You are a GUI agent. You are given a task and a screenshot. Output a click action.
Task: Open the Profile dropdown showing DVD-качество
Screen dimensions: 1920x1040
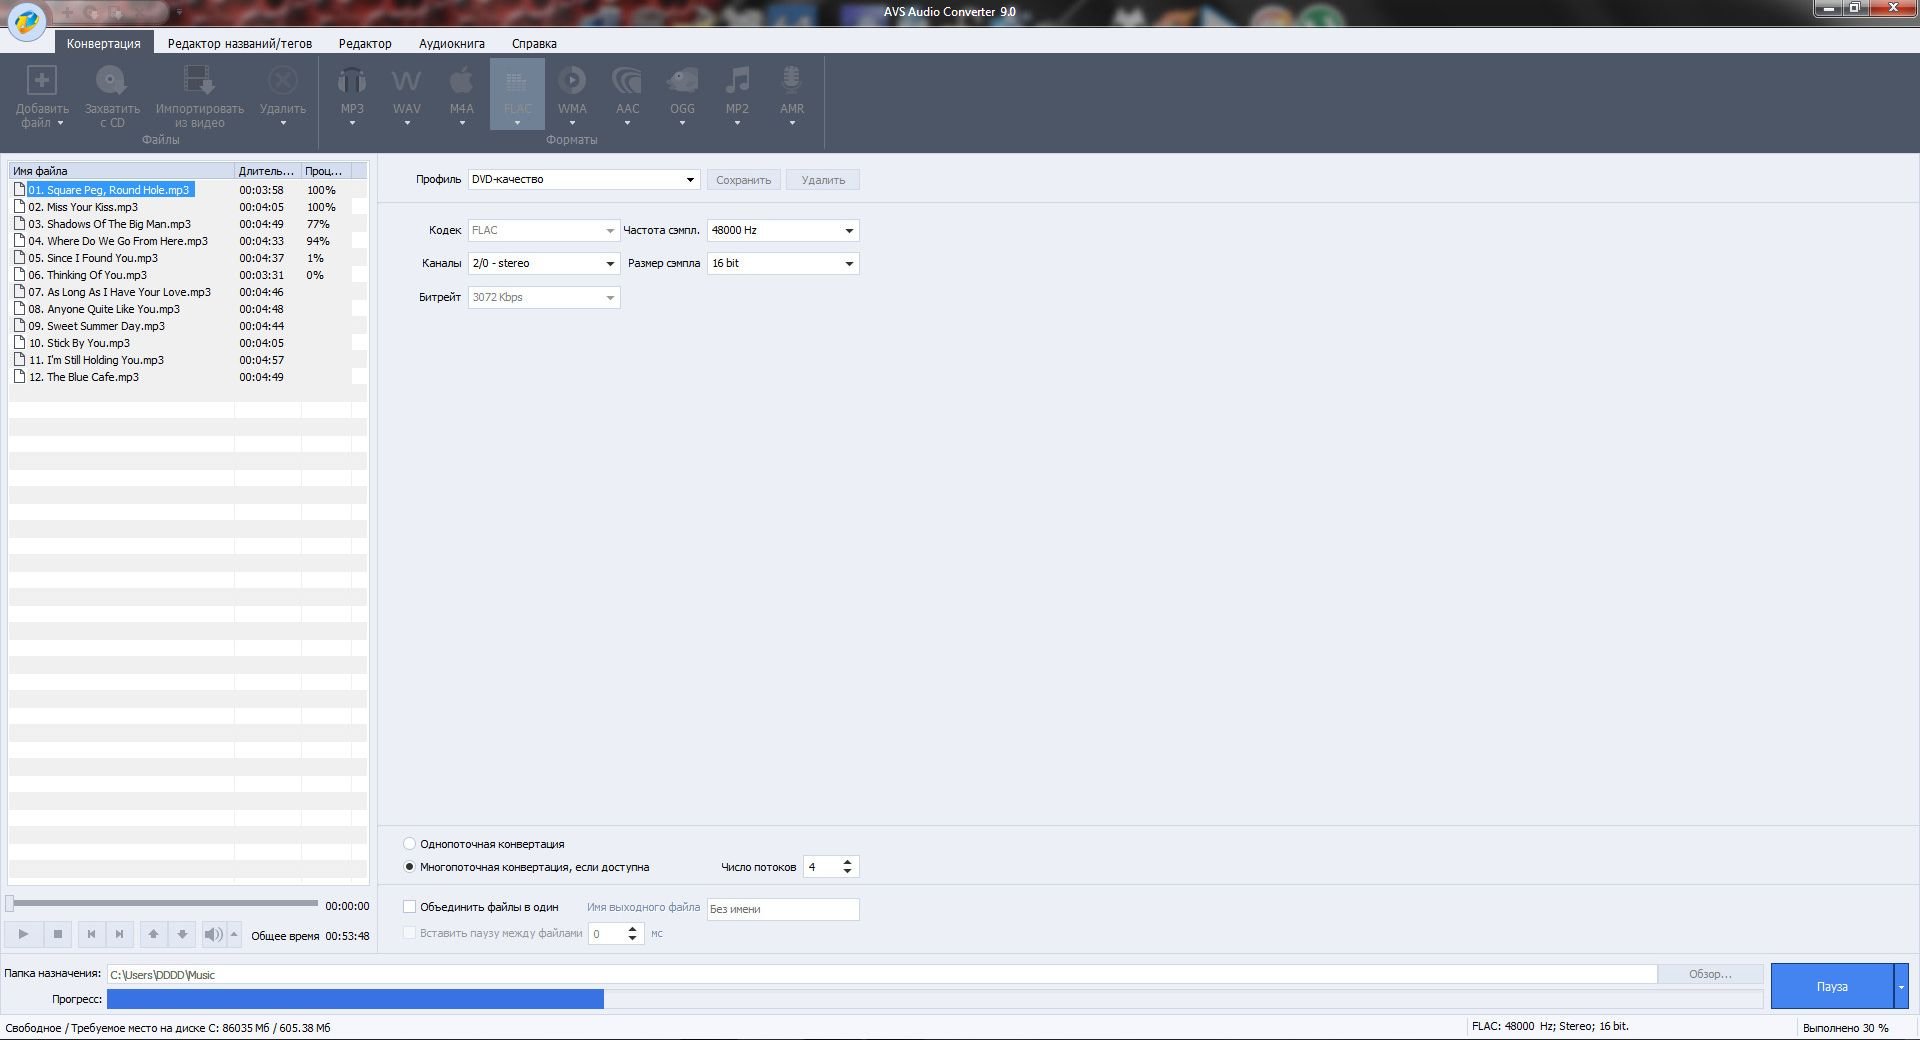pyautogui.click(x=584, y=180)
